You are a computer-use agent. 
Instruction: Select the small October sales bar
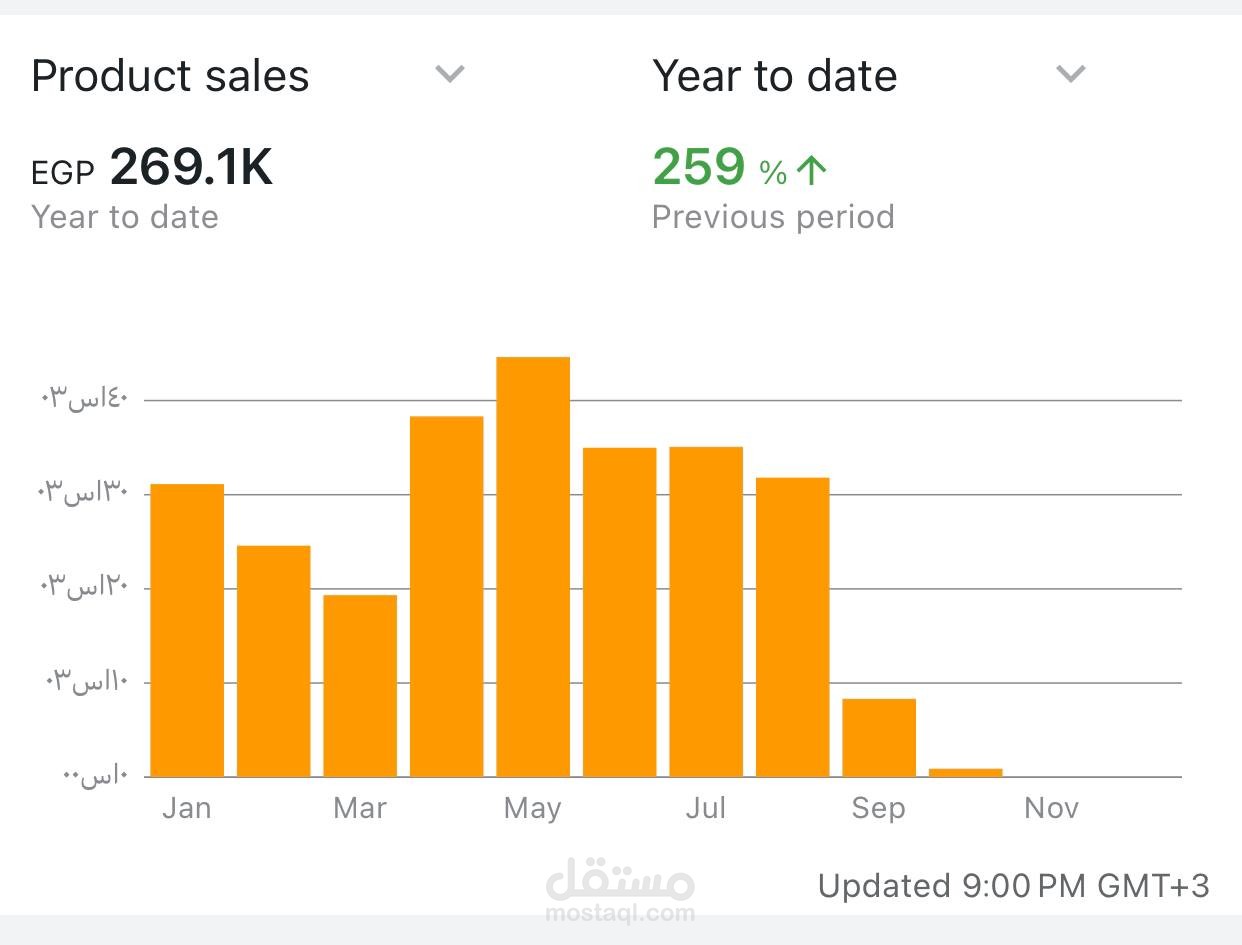[x=965, y=772]
